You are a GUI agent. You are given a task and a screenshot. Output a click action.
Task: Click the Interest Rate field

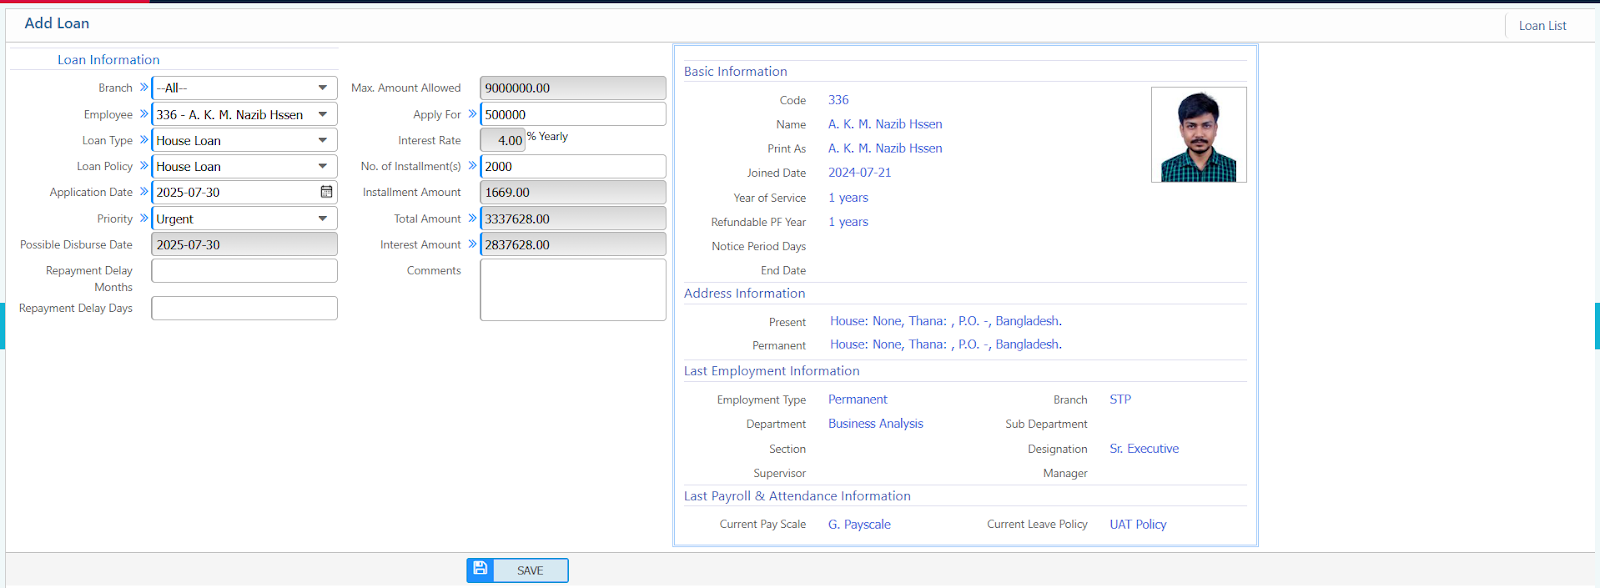pyautogui.click(x=503, y=140)
